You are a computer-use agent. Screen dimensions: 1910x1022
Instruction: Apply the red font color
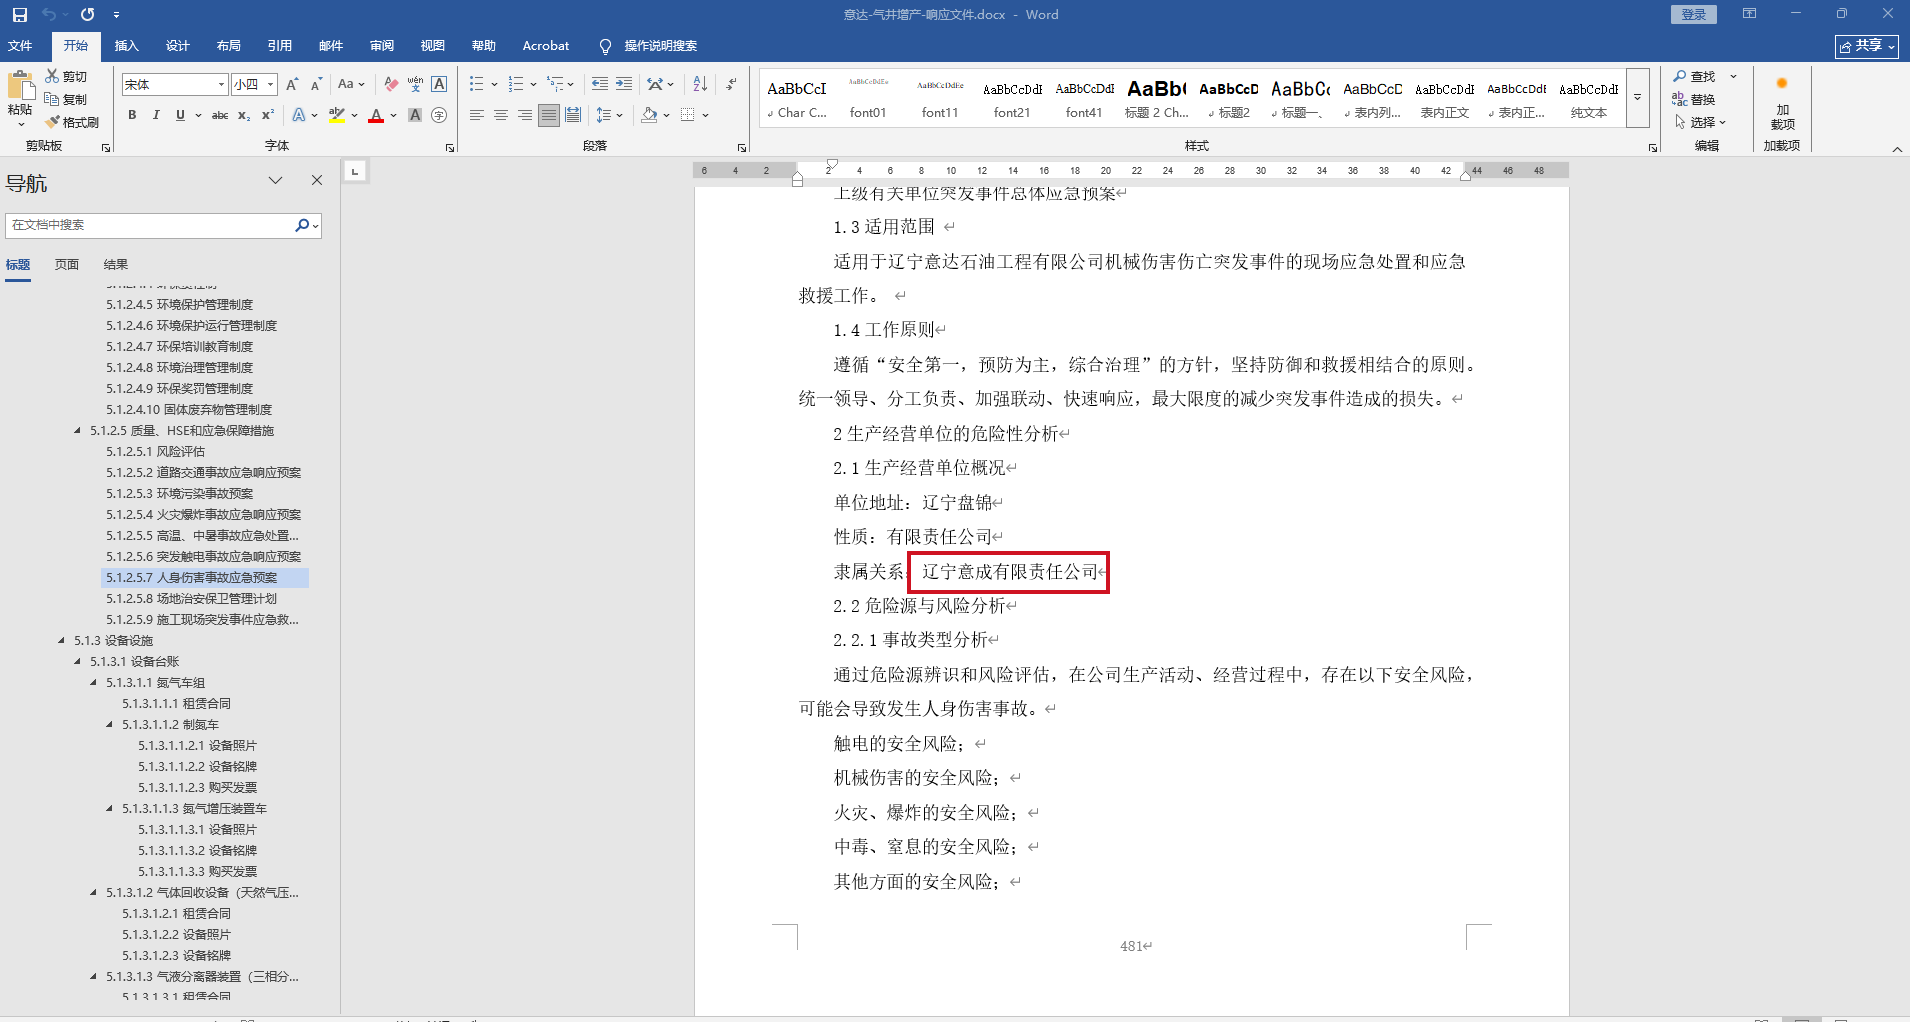coord(376,115)
